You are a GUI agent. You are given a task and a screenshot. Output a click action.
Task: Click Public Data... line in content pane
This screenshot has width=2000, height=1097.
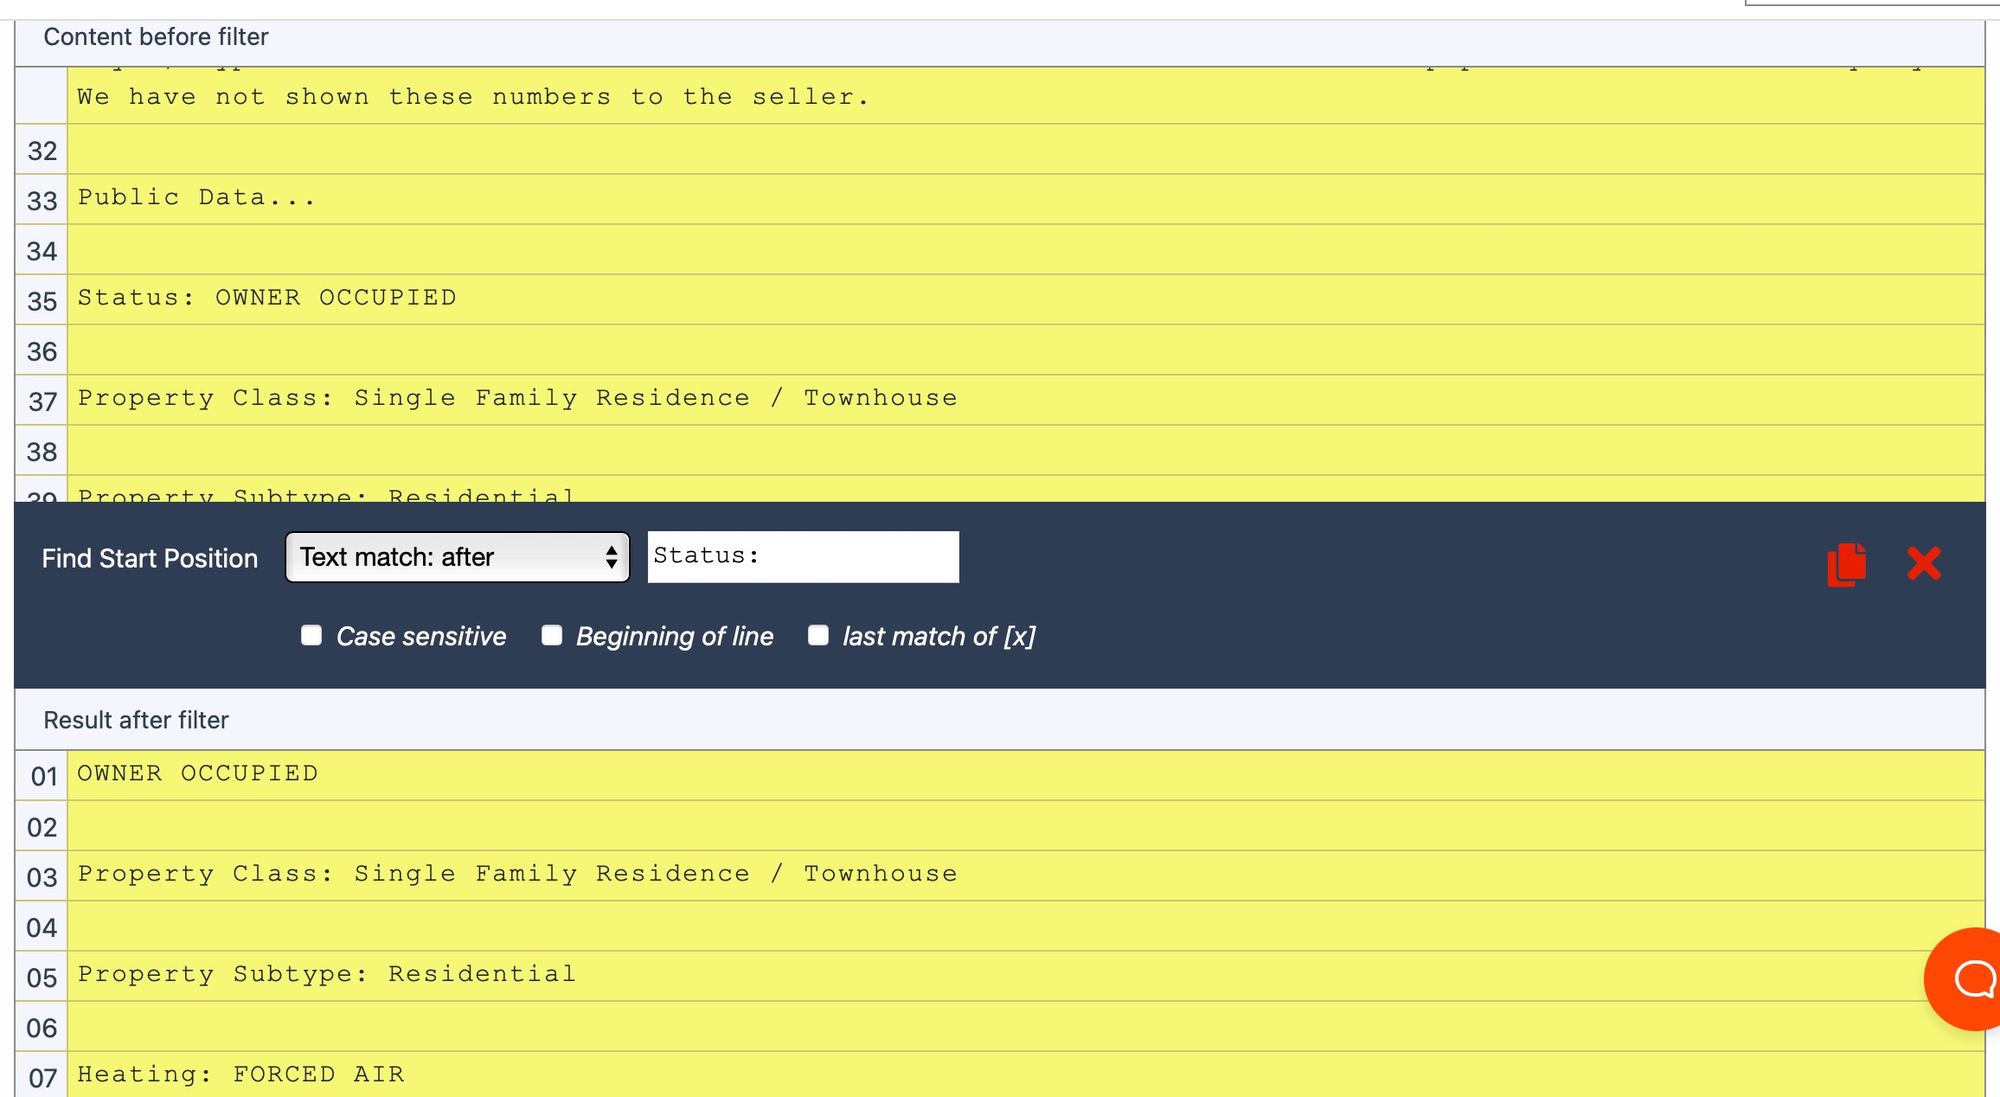click(x=197, y=198)
